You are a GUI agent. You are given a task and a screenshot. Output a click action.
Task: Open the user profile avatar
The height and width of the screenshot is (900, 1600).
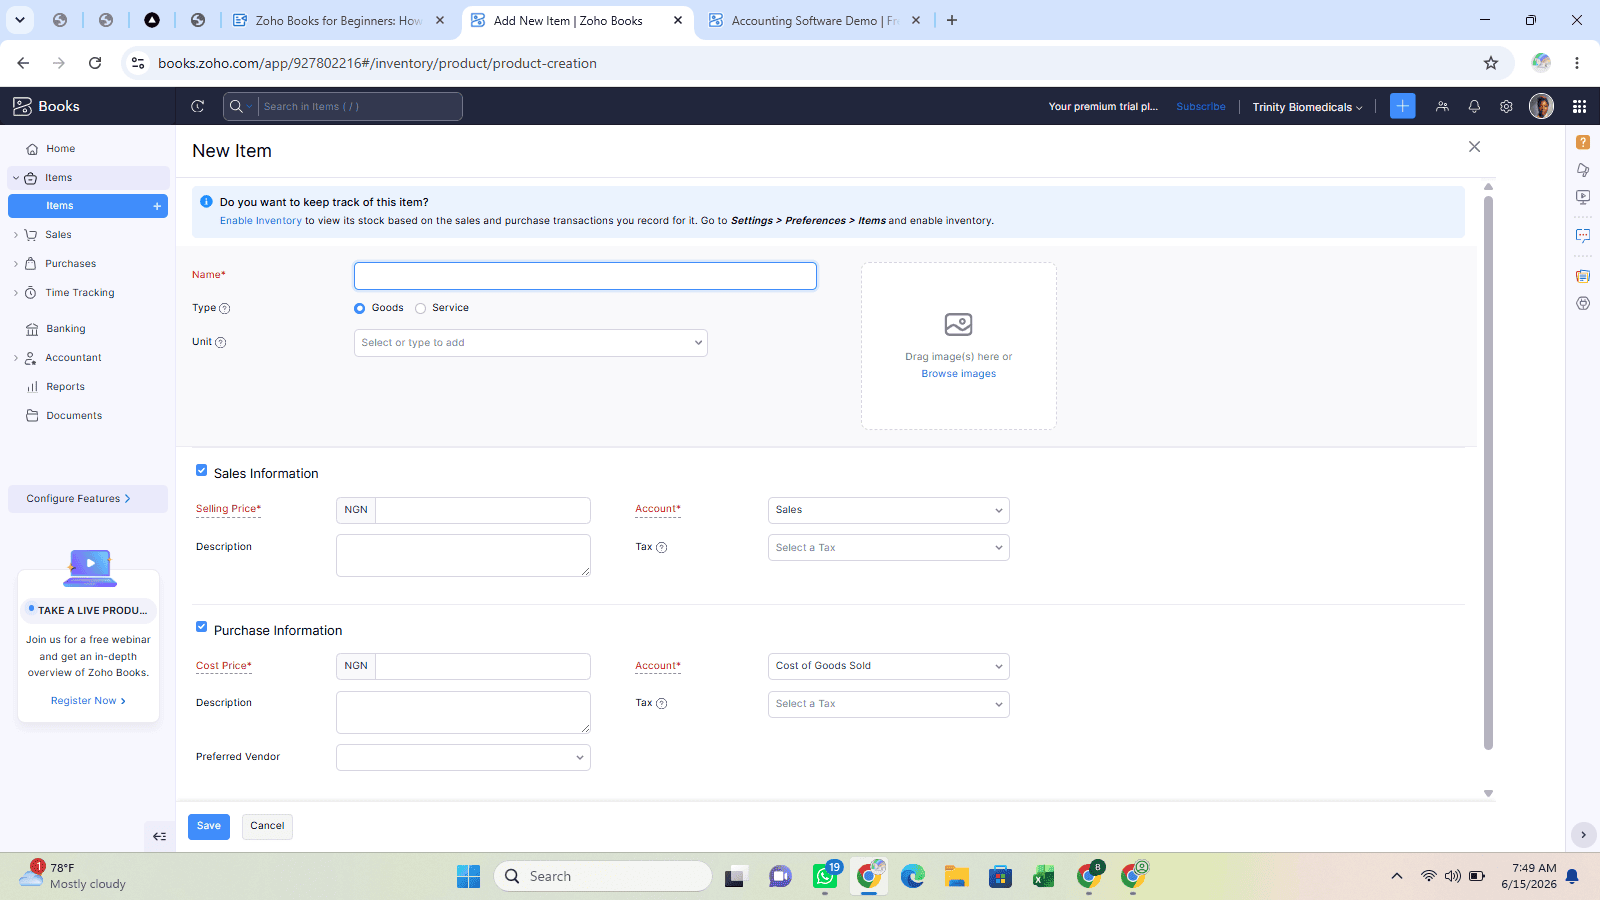coord(1541,106)
